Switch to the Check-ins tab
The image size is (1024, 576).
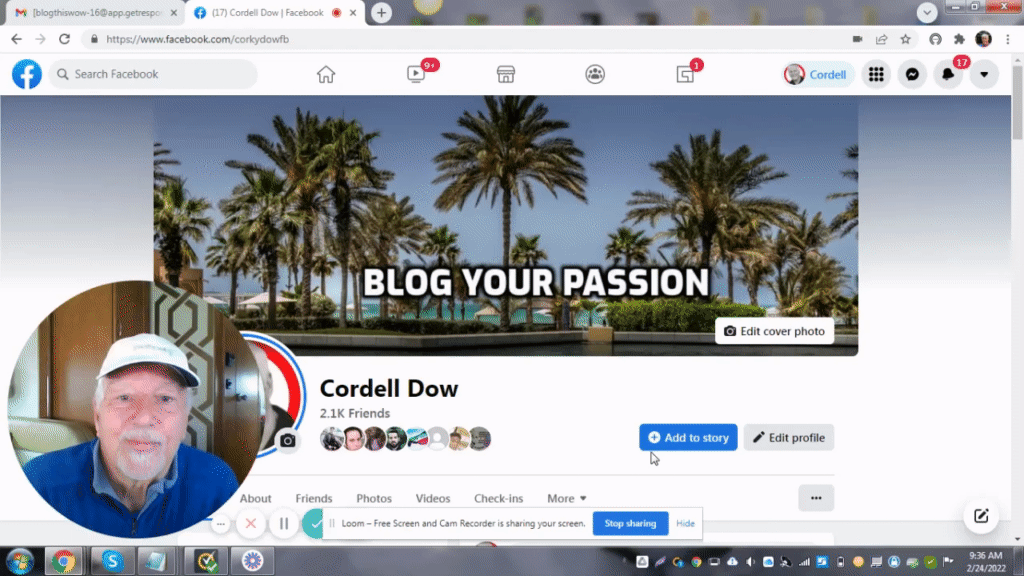(499, 498)
